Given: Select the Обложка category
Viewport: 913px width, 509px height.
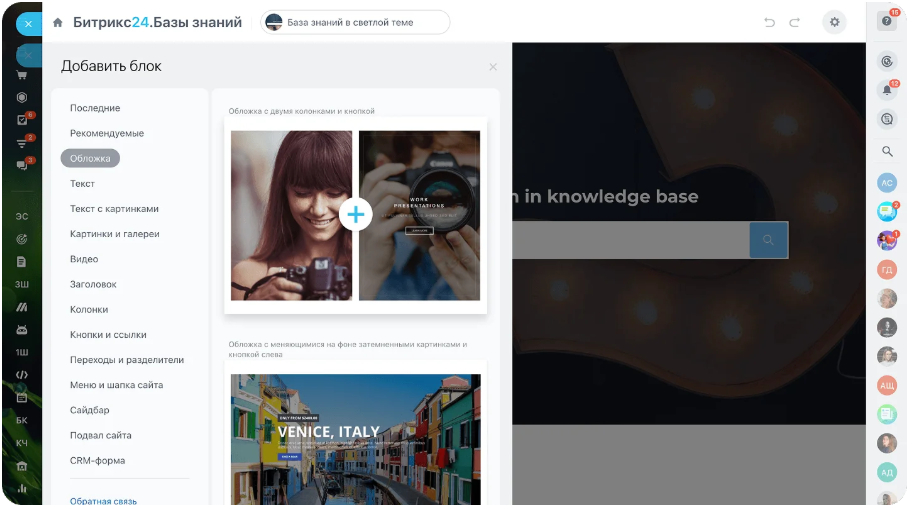Looking at the screenshot, I should (90, 158).
